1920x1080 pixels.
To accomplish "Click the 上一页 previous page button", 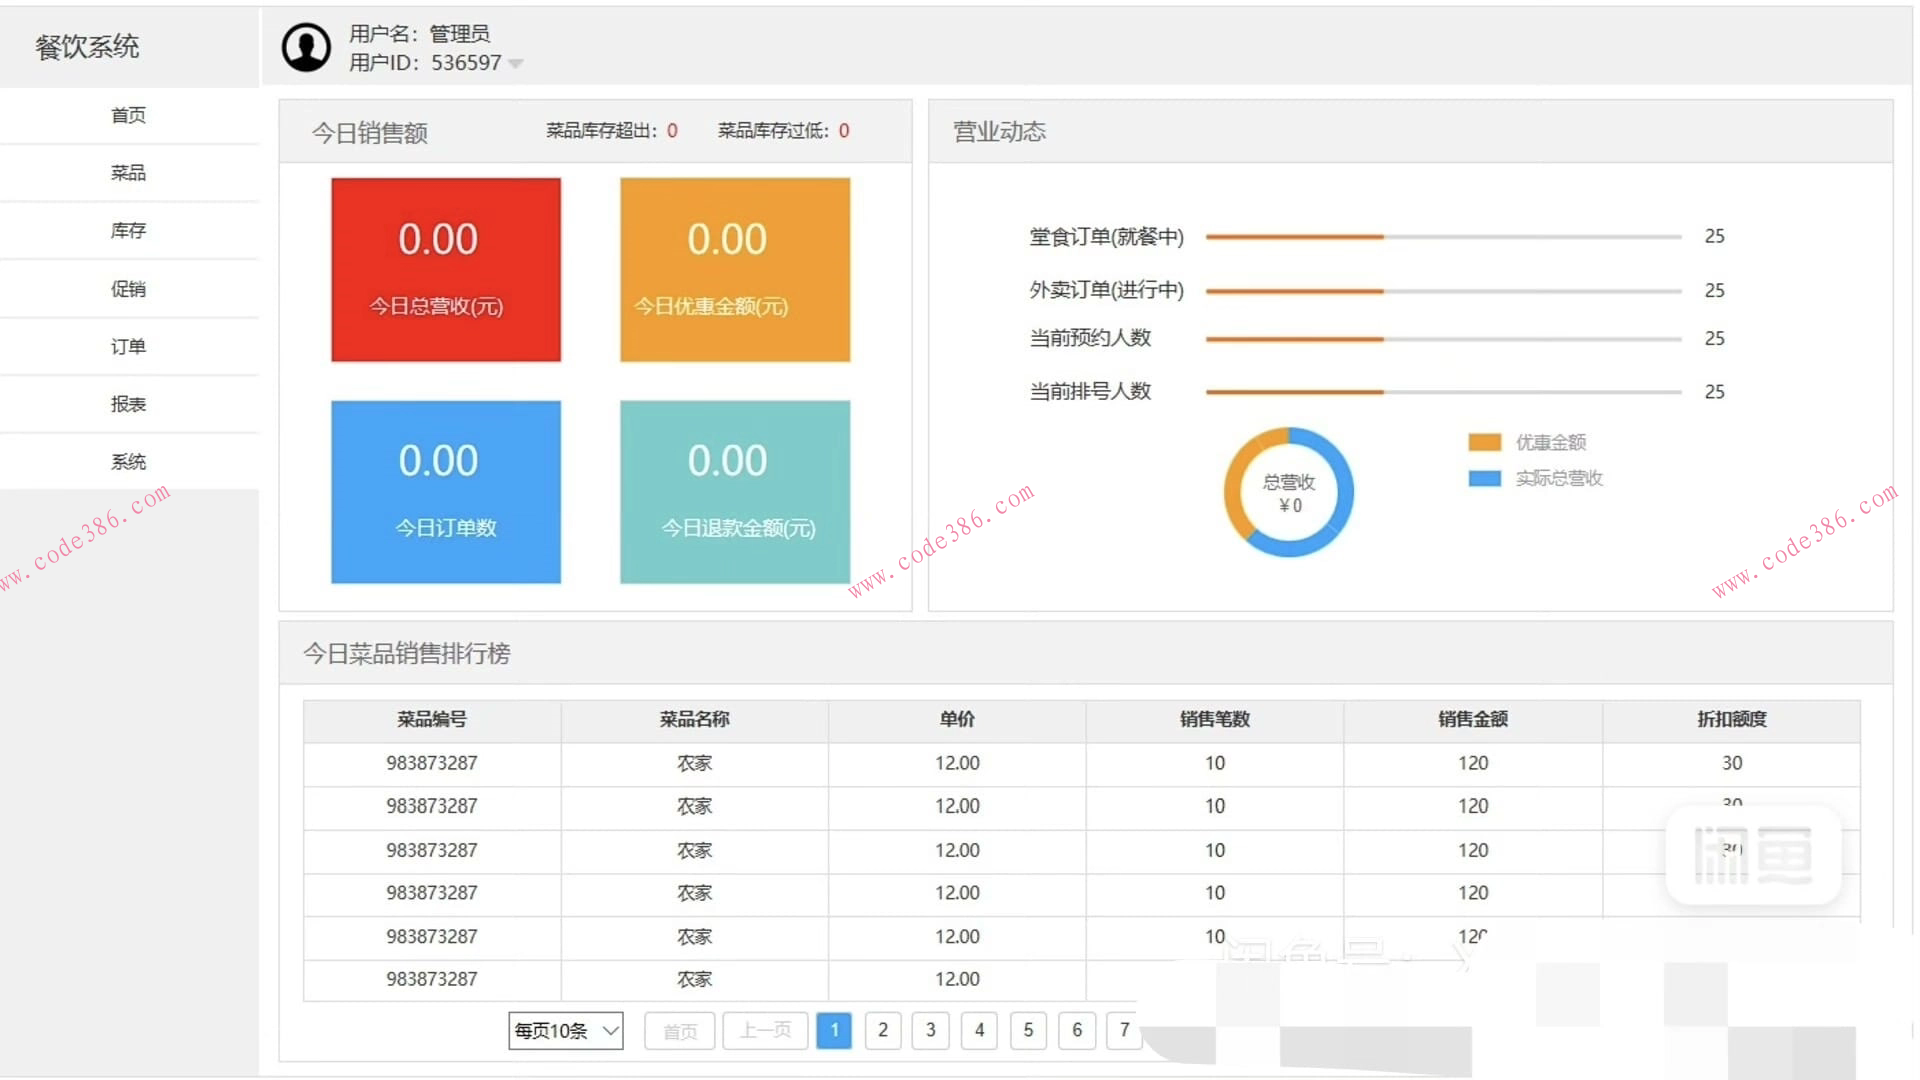I will click(765, 1030).
